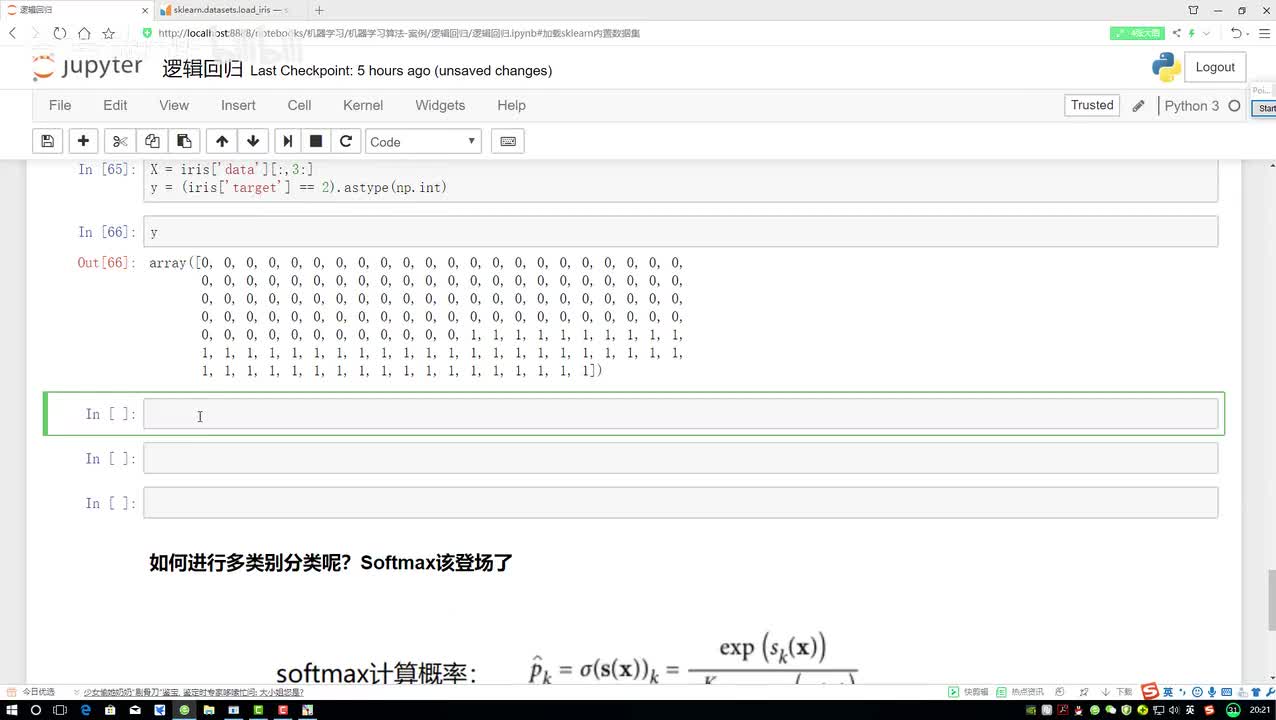The image size is (1276, 720).
Task: Click the pencil edit icon beside Trusted
Action: [x=1138, y=106]
